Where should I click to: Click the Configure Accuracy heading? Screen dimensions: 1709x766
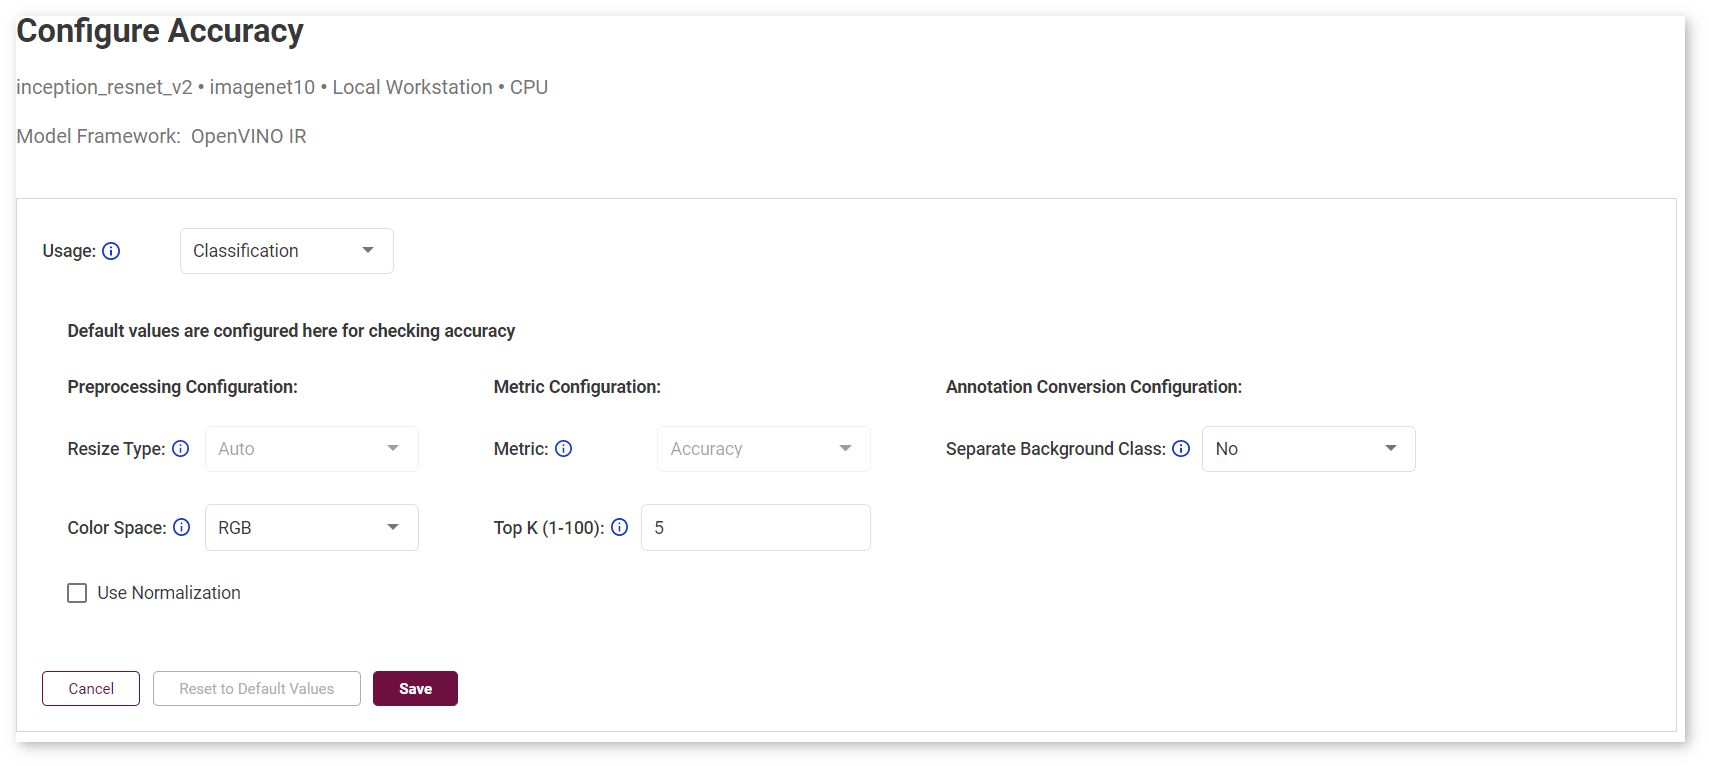(160, 31)
